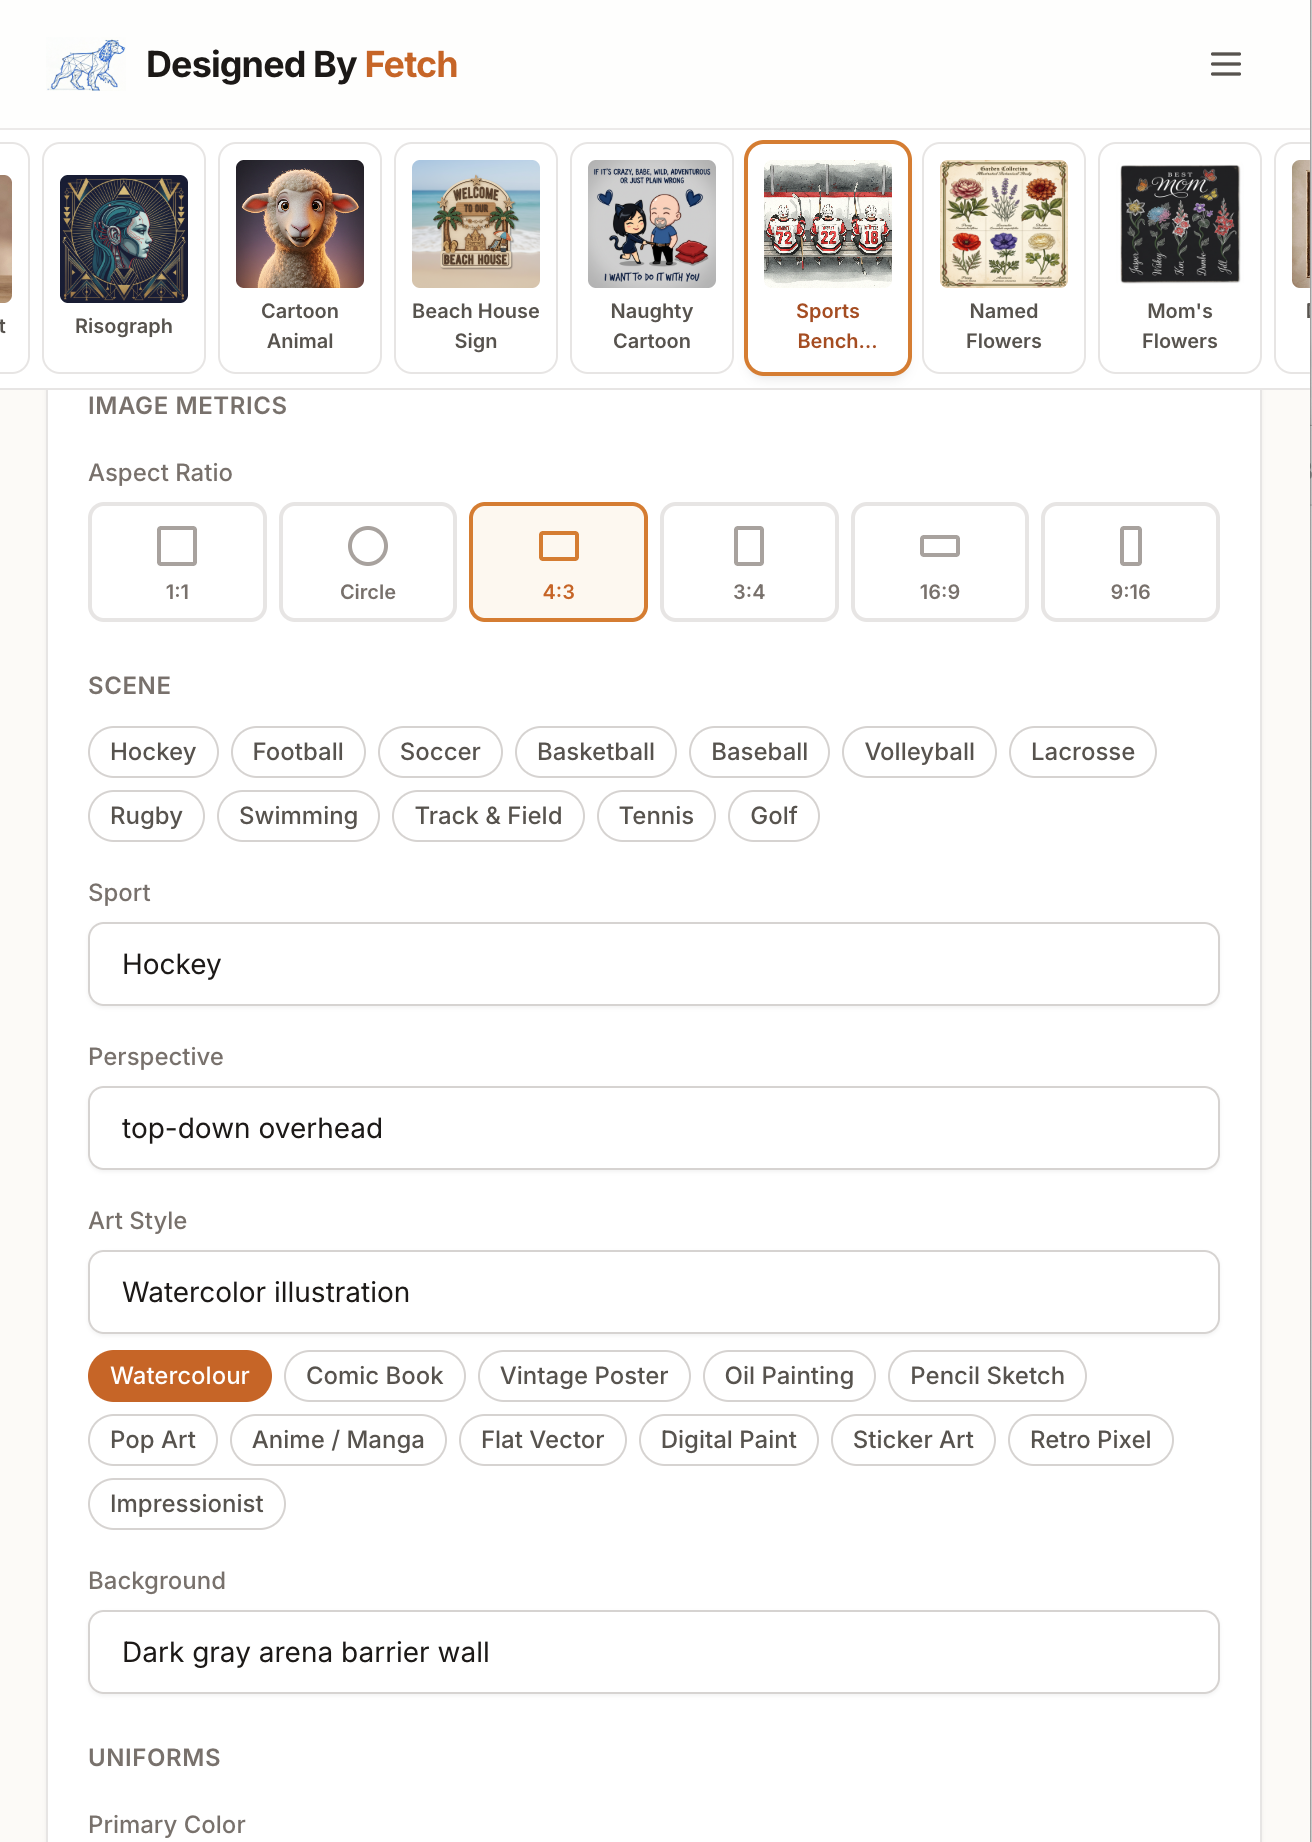Apply the Comic Book art style
Viewport: 1312px width, 1842px height.
375,1376
